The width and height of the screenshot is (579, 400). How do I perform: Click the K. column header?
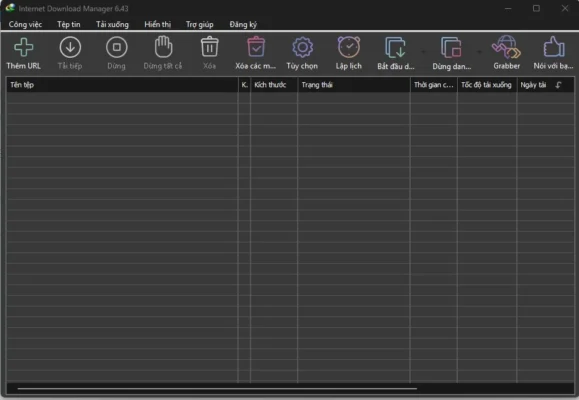pyautogui.click(x=244, y=85)
